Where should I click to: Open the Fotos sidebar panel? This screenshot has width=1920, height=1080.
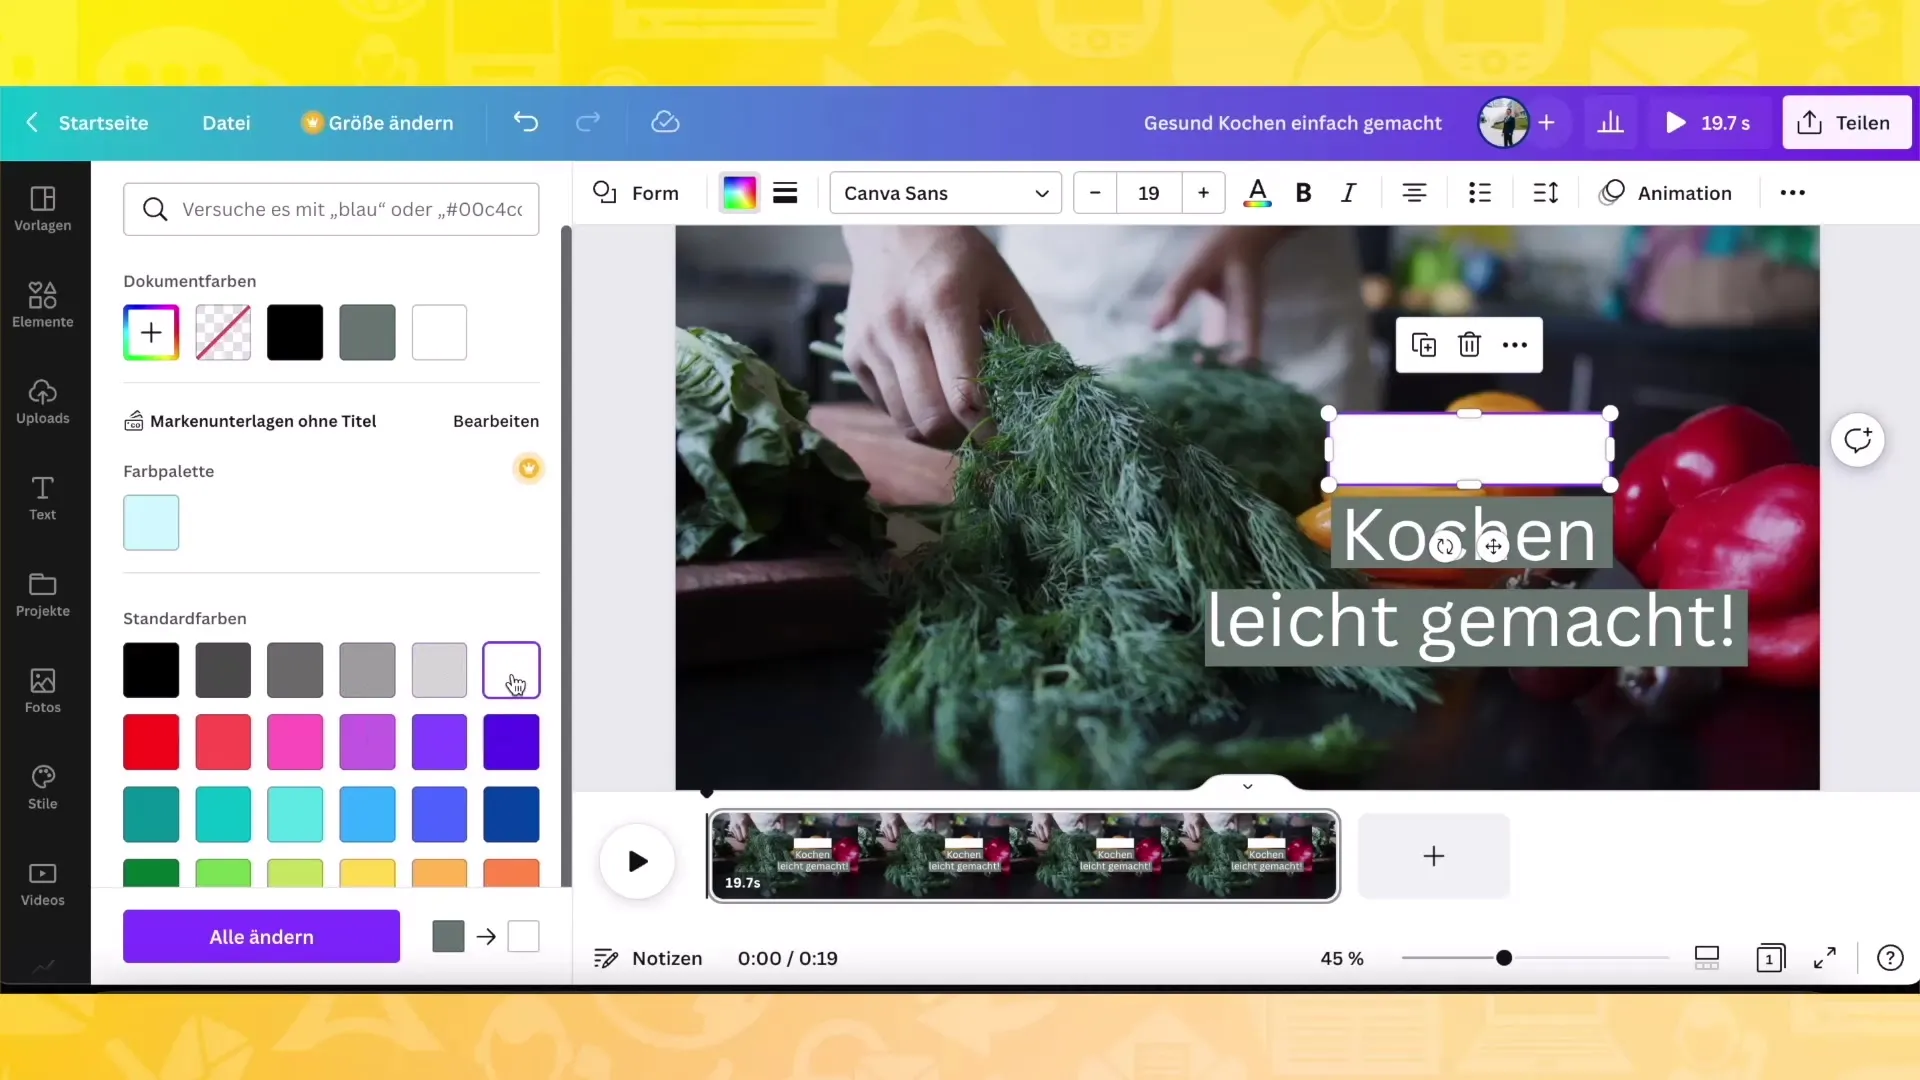[x=43, y=691]
